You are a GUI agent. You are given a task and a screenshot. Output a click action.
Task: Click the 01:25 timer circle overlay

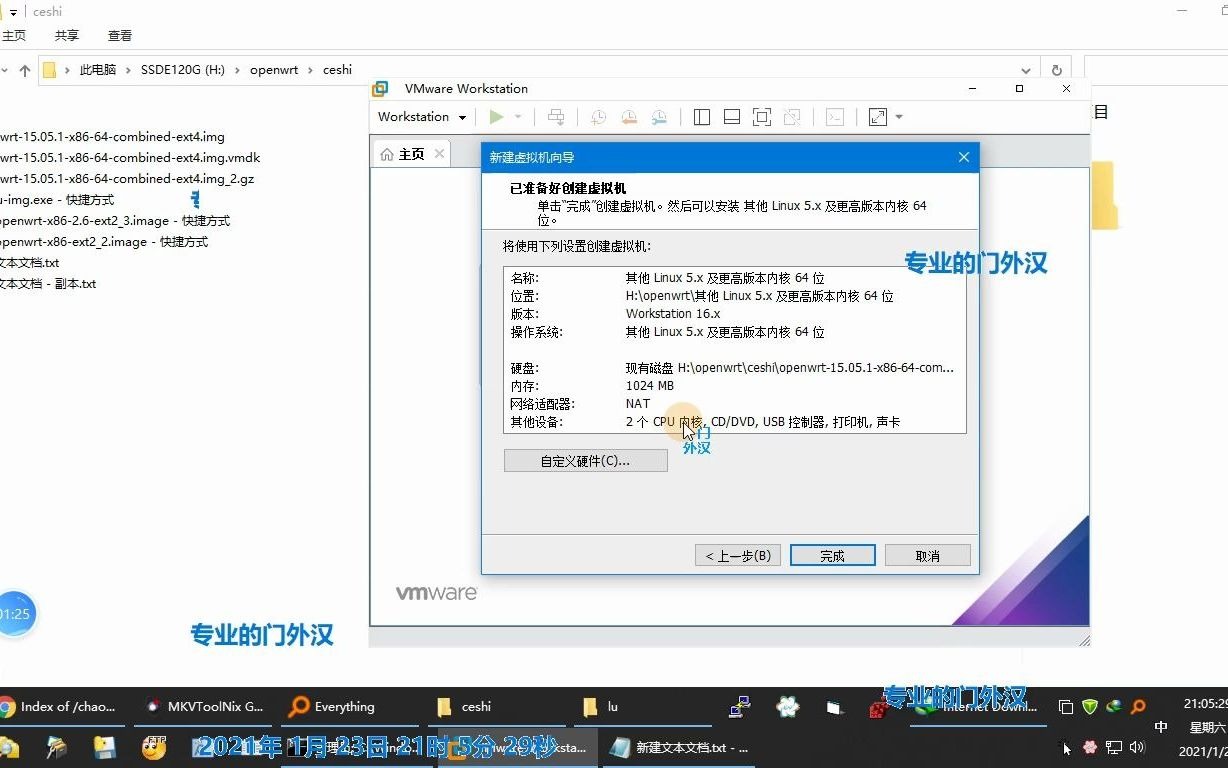[x=14, y=614]
